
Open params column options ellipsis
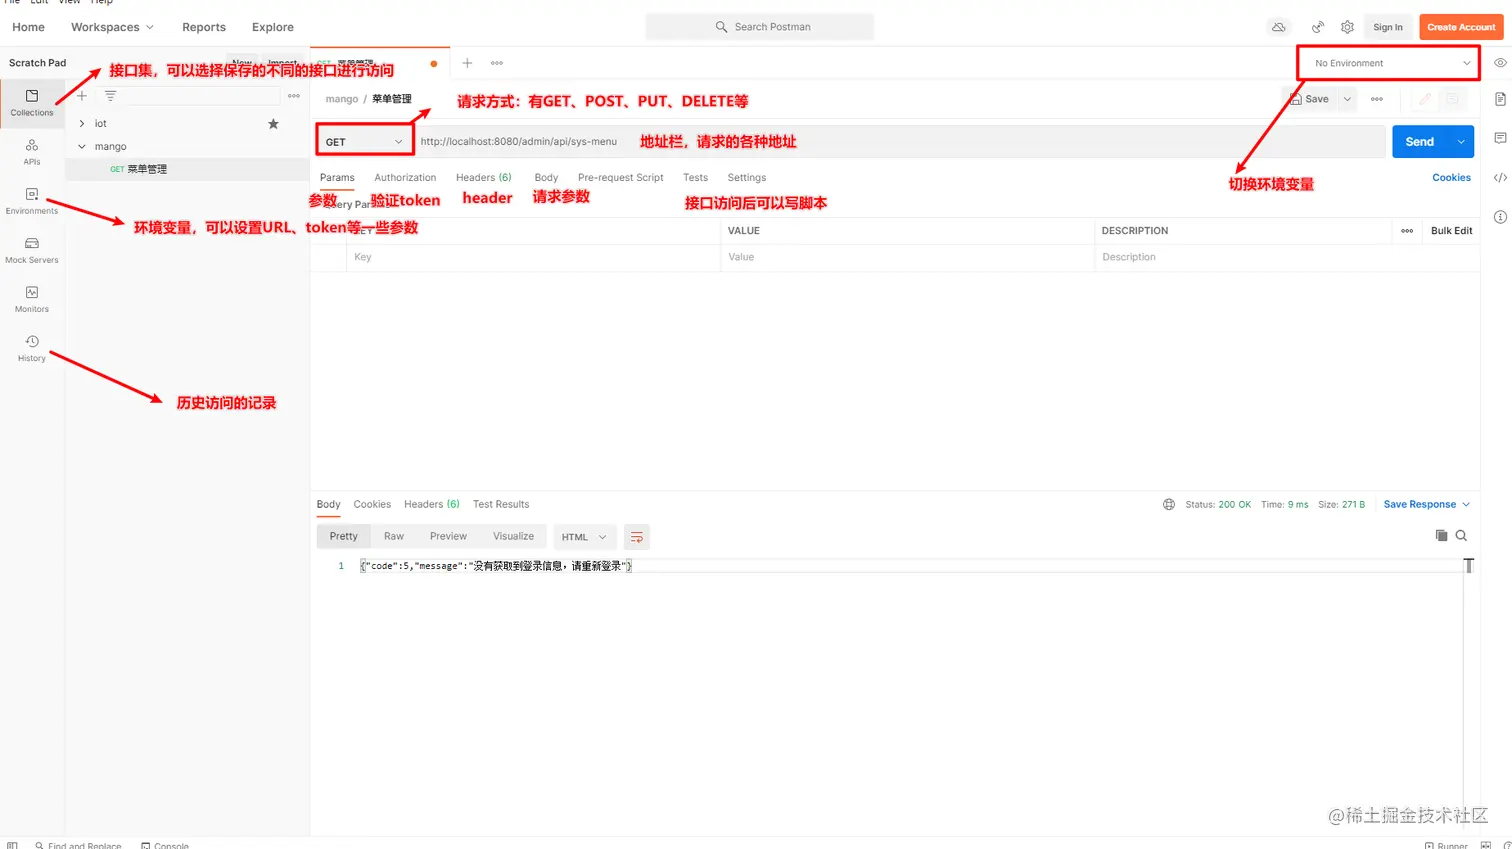click(1407, 231)
